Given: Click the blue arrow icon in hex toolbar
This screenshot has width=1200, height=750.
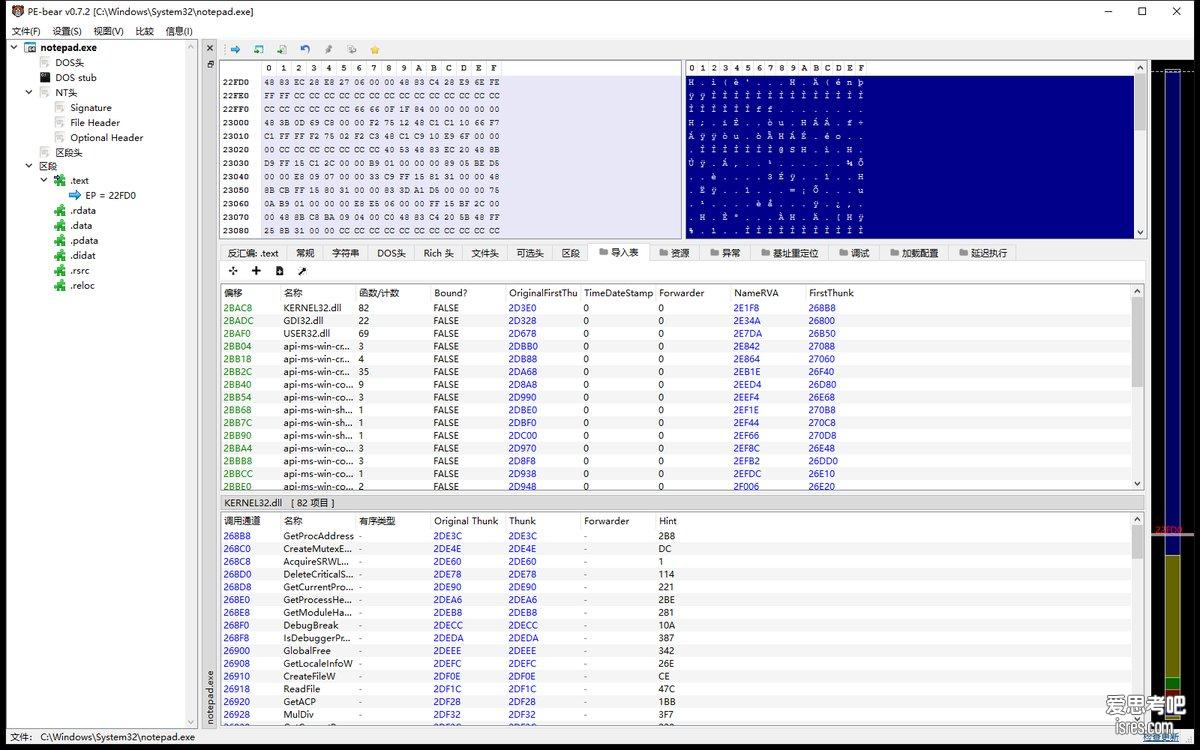Looking at the screenshot, I should (235, 49).
